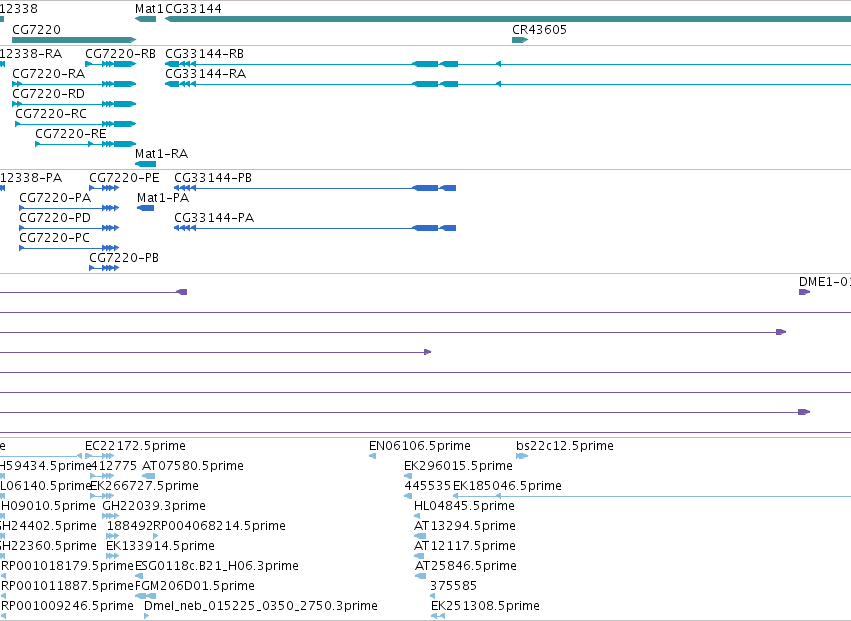Click the teal CG33144 gene span bar

[x=508, y=19]
